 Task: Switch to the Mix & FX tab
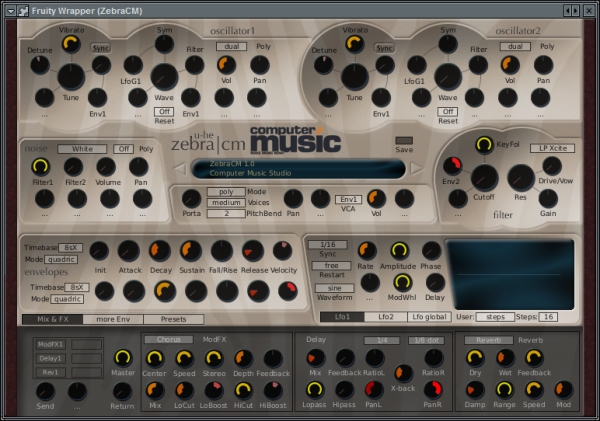[53, 319]
